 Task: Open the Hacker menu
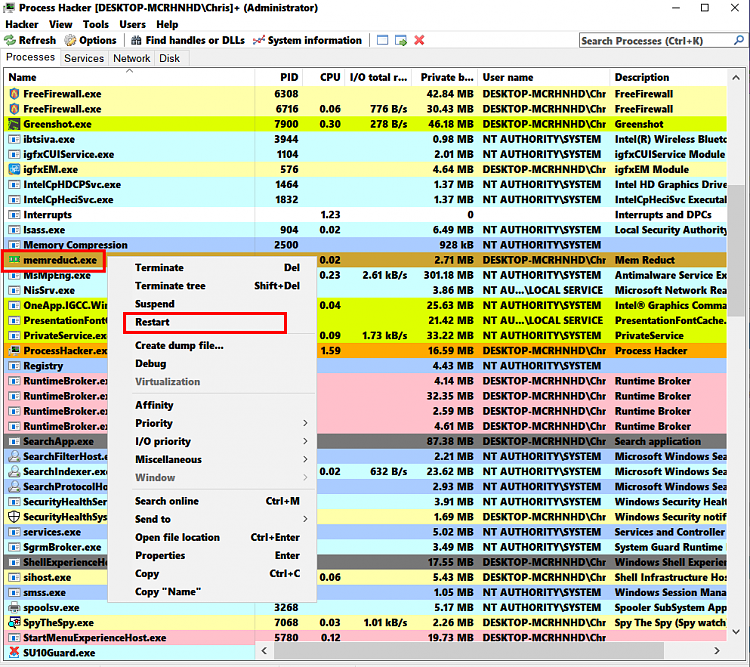click(22, 24)
